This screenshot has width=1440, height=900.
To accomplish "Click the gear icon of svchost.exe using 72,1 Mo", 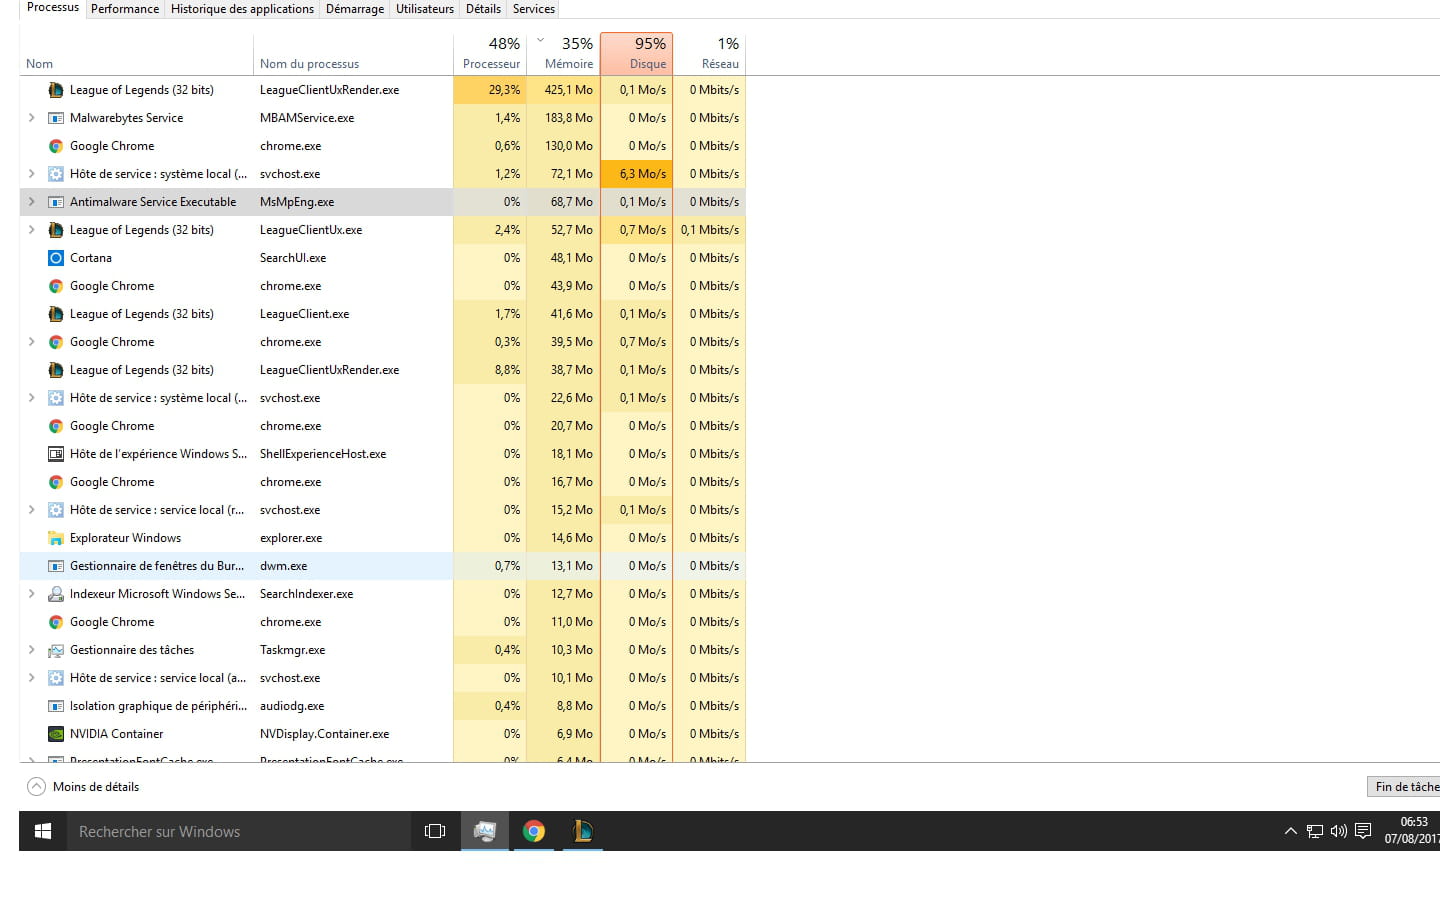I will 56,174.
